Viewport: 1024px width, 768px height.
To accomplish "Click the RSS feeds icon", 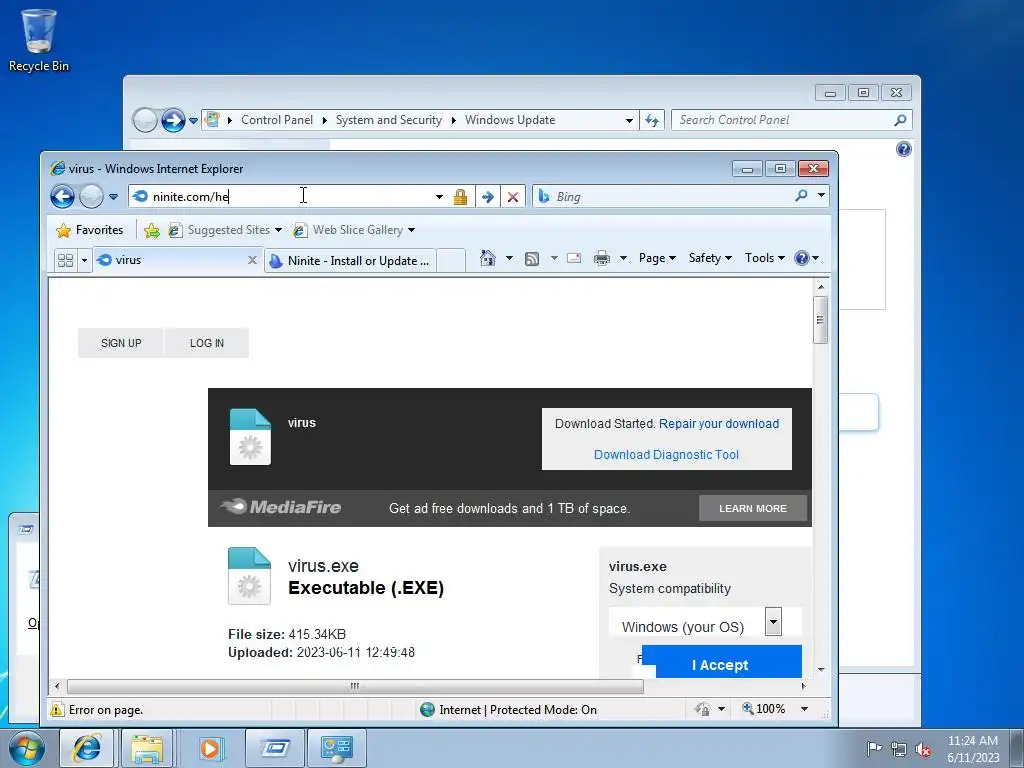I will [x=532, y=259].
